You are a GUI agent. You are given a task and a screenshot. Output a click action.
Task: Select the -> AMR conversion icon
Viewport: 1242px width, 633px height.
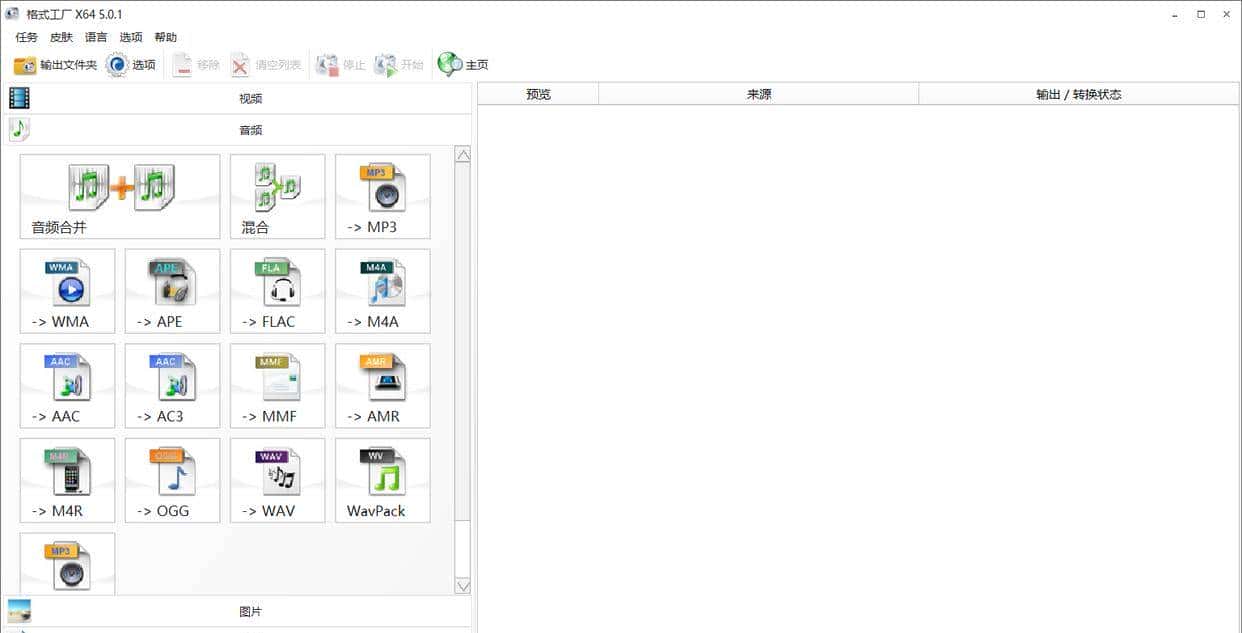tap(382, 386)
